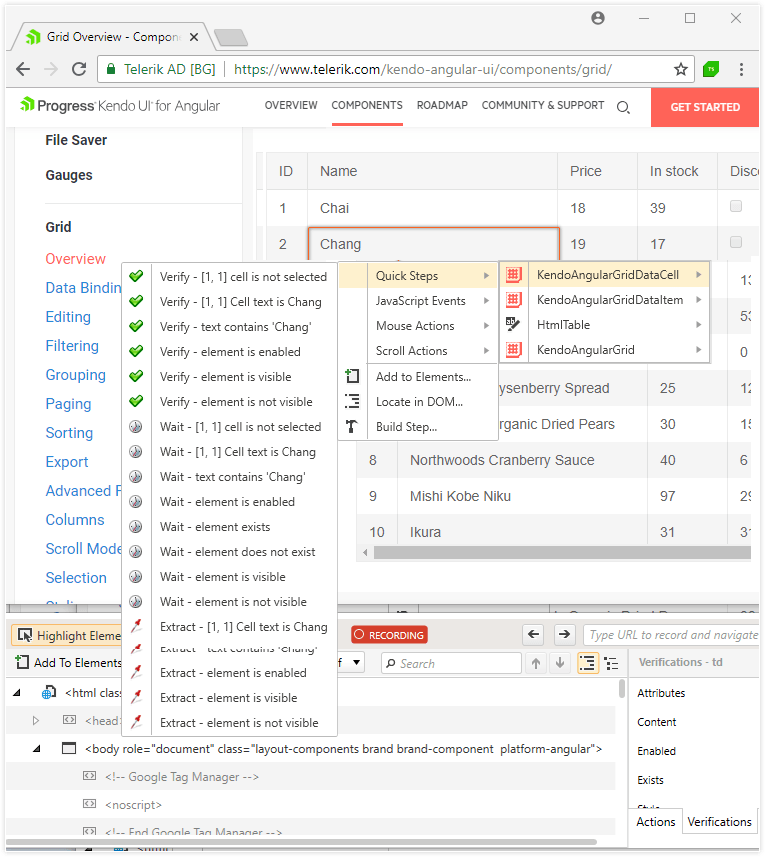Viewport: 765px width, 857px height.
Task: Click the HtmlTable icon
Action: [514, 325]
